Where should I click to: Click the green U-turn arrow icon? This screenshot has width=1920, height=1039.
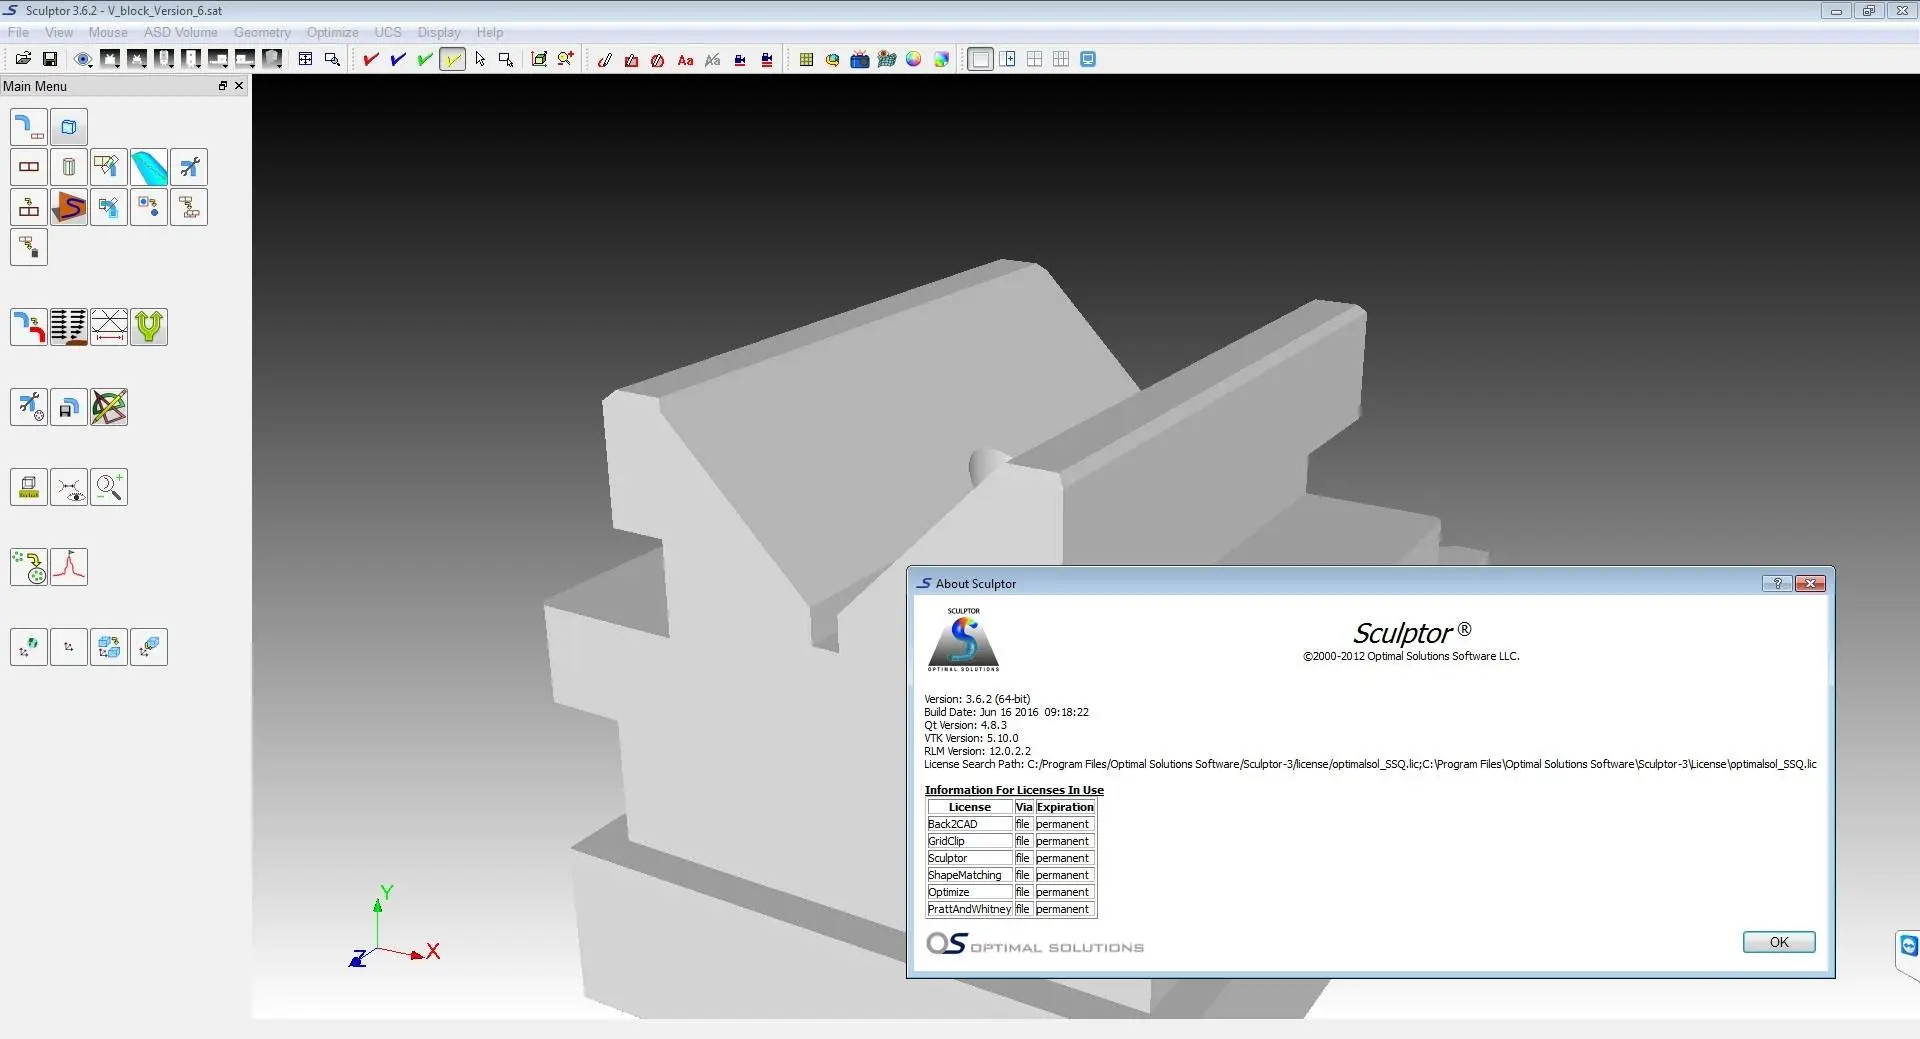[x=149, y=327]
